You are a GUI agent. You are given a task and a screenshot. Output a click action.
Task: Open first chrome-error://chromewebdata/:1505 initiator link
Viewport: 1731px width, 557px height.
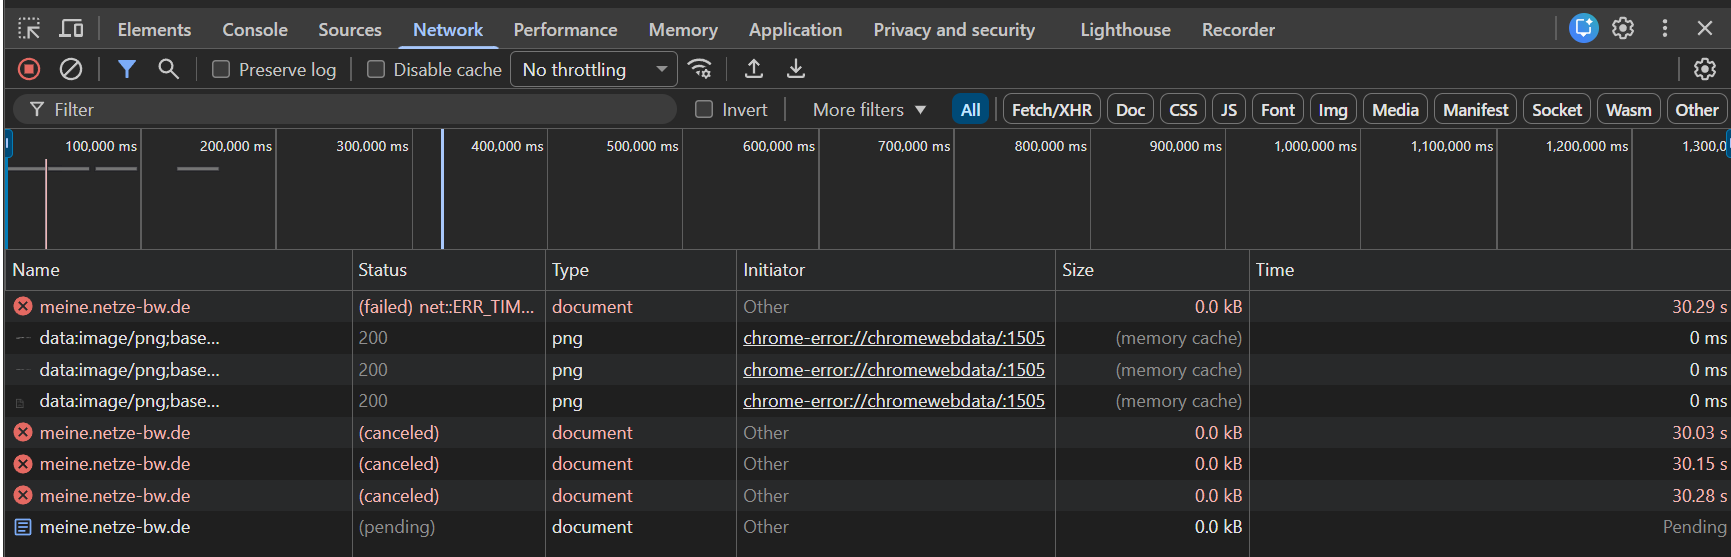point(893,338)
